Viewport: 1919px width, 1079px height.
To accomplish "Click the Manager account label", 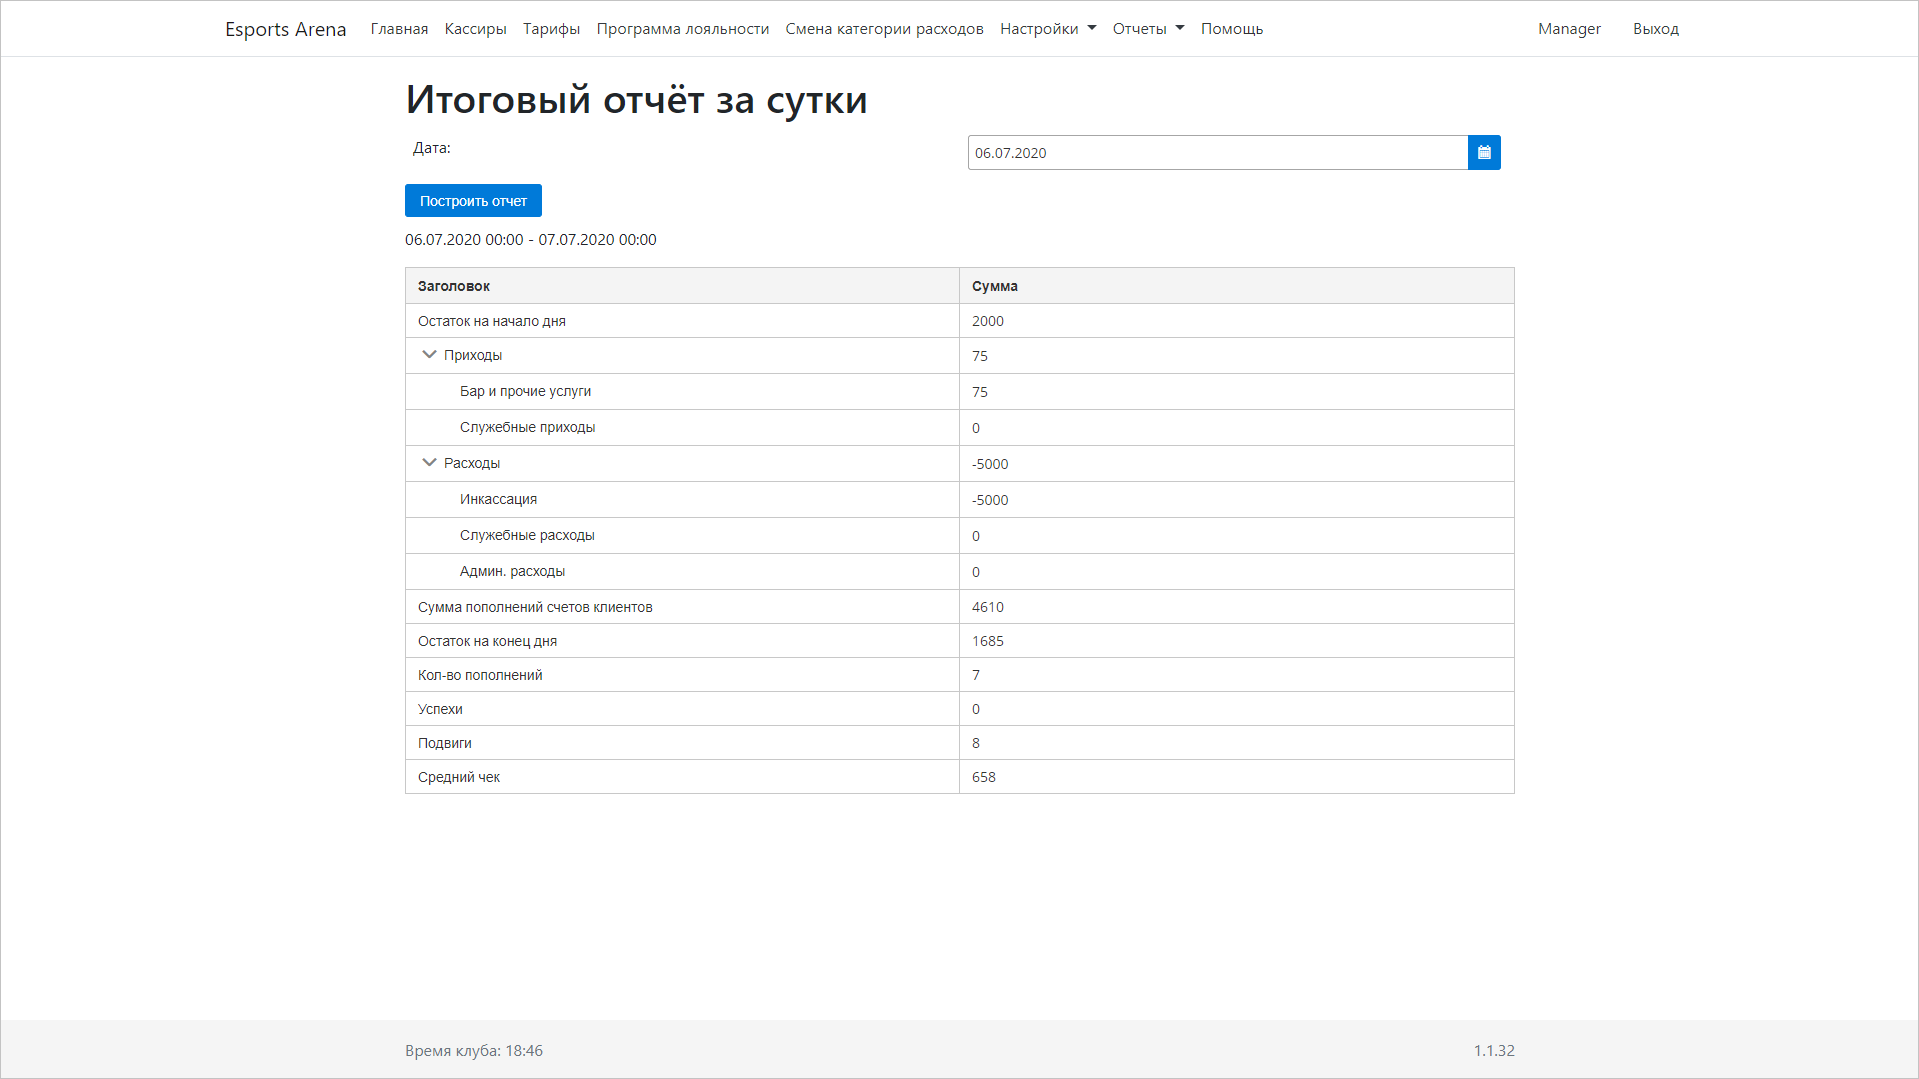I will point(1568,28).
